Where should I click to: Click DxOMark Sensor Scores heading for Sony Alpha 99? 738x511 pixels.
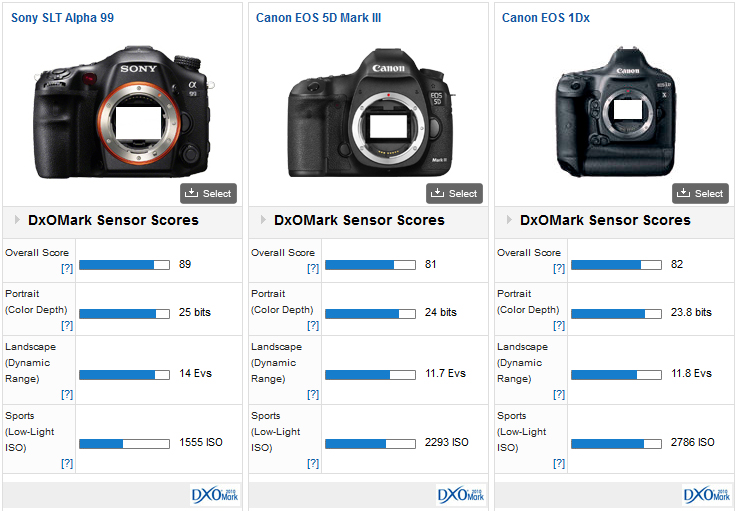click(113, 220)
